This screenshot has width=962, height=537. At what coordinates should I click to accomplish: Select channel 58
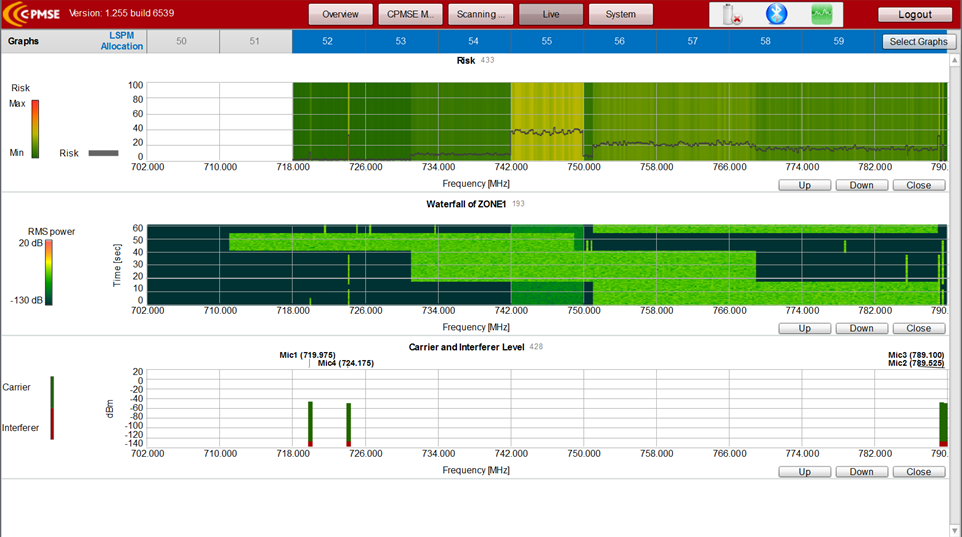[x=766, y=41]
